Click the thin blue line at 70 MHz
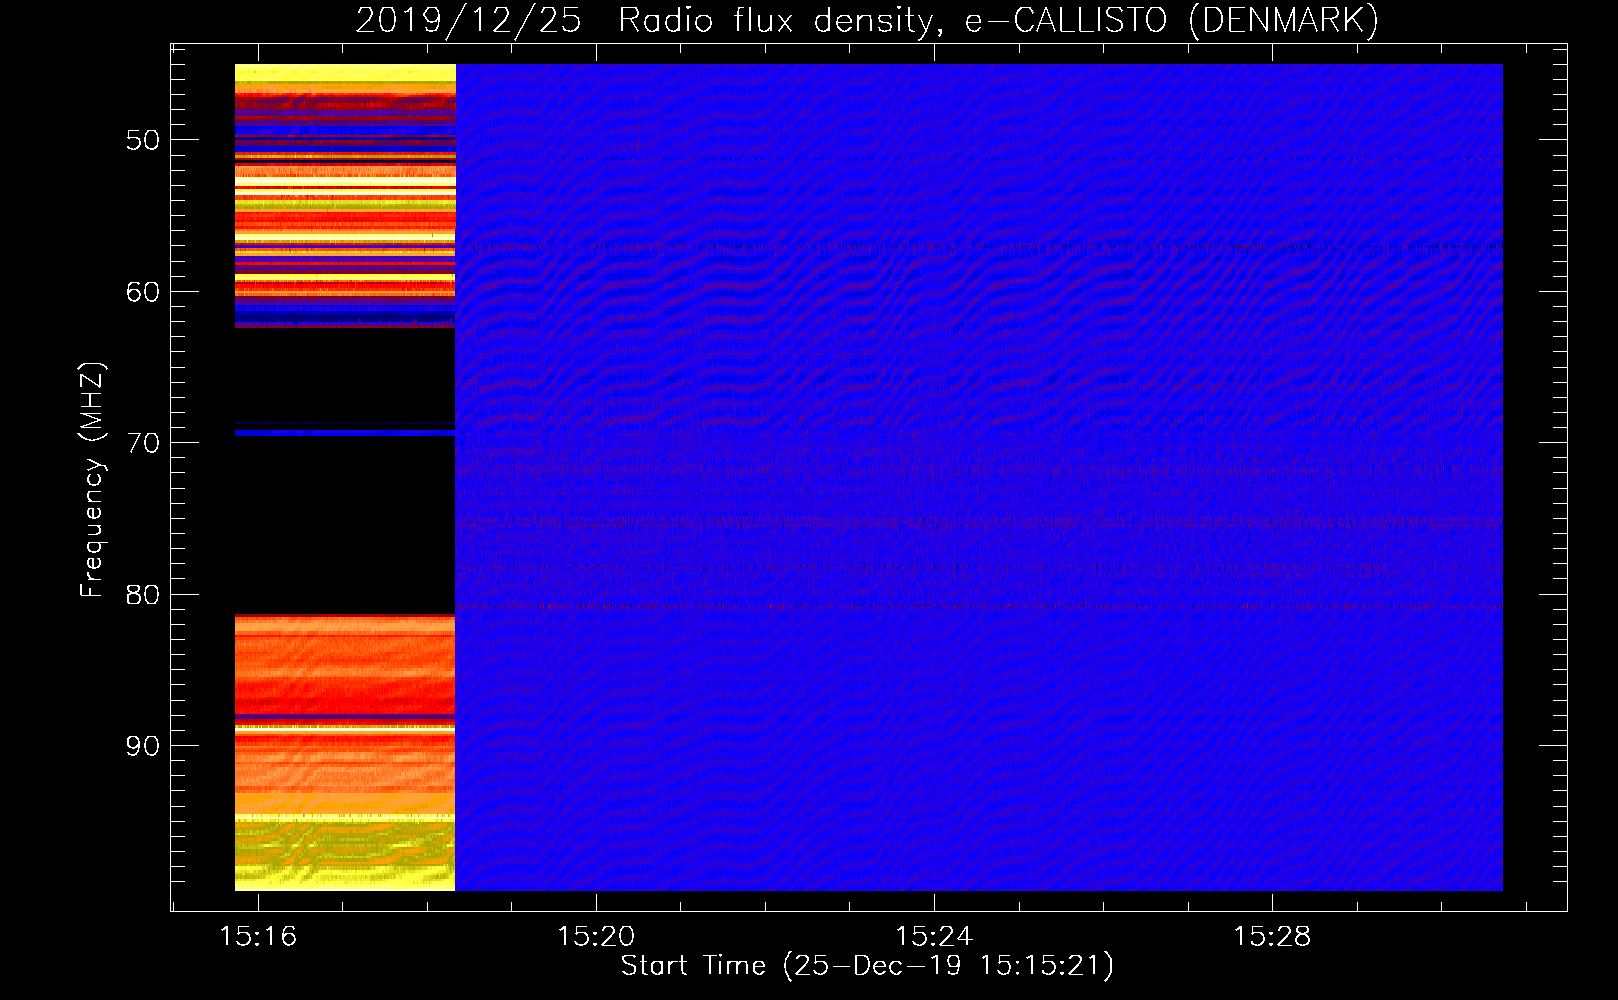The height and width of the screenshot is (1000, 1618). pos(345,432)
